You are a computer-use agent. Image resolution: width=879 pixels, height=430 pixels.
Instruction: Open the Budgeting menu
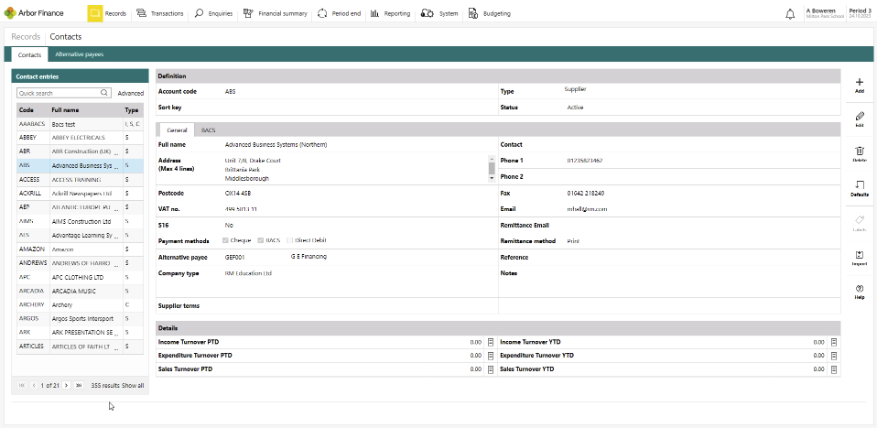pyautogui.click(x=489, y=13)
